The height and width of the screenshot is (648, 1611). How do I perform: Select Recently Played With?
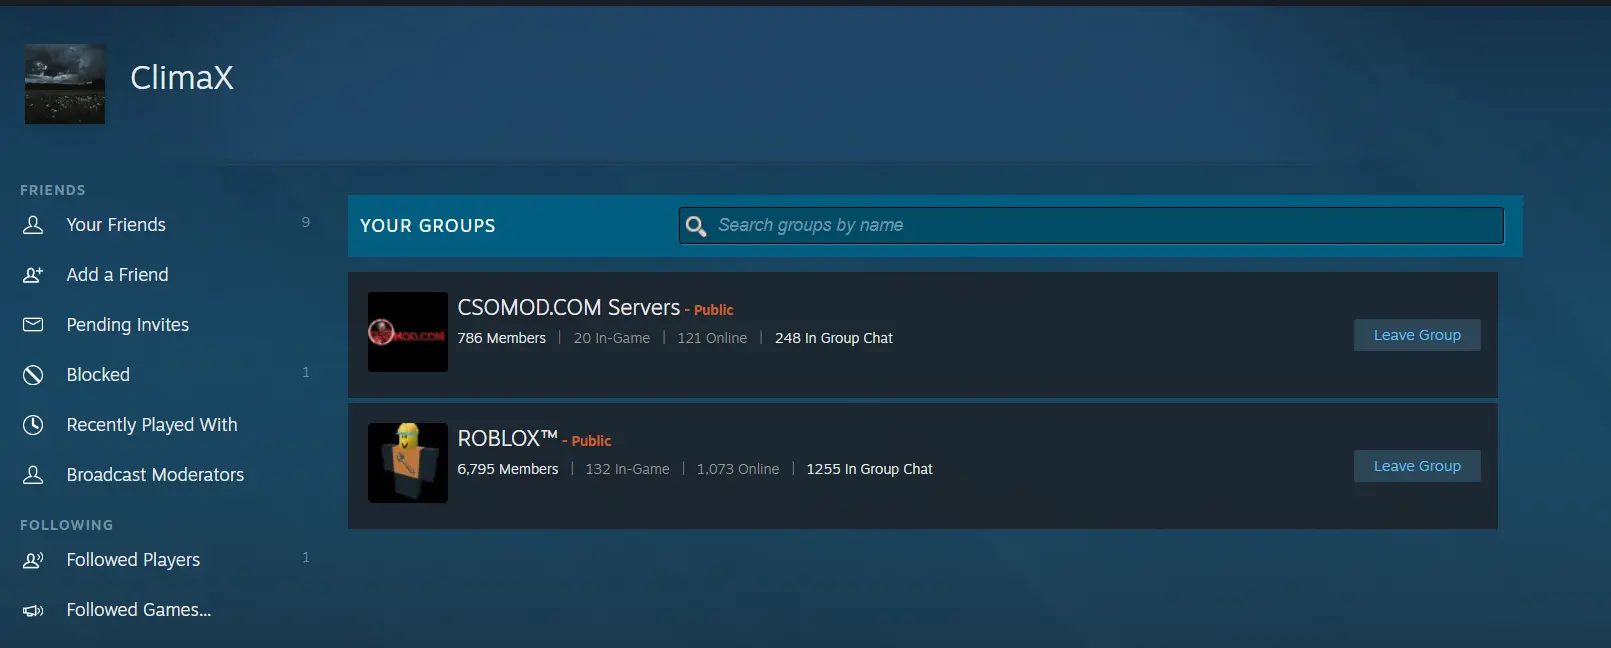[152, 425]
